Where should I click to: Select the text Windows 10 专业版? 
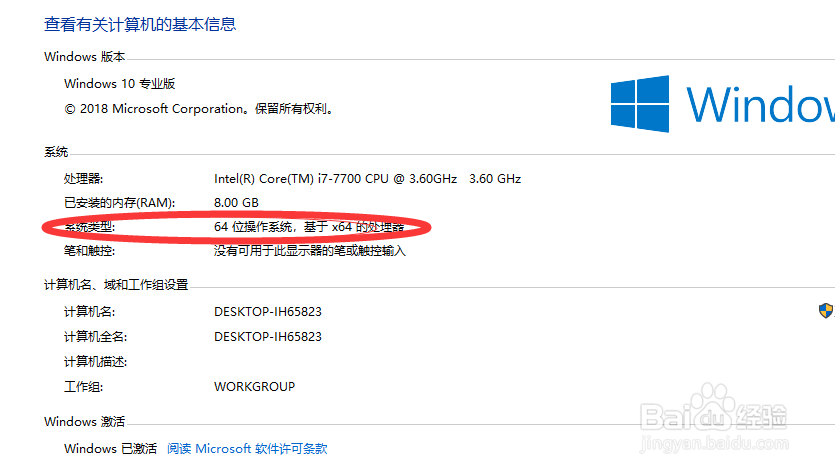119,84
